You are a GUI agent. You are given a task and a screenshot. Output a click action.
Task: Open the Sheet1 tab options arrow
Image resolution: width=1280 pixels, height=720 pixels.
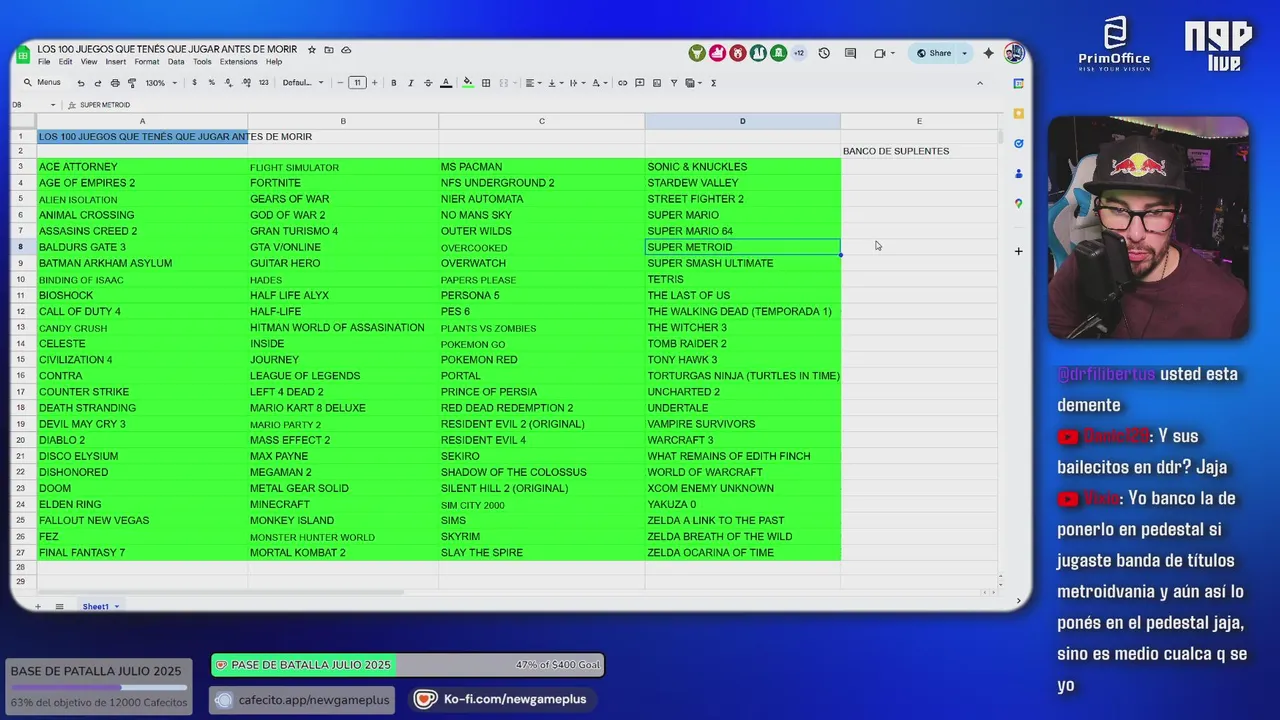point(116,607)
